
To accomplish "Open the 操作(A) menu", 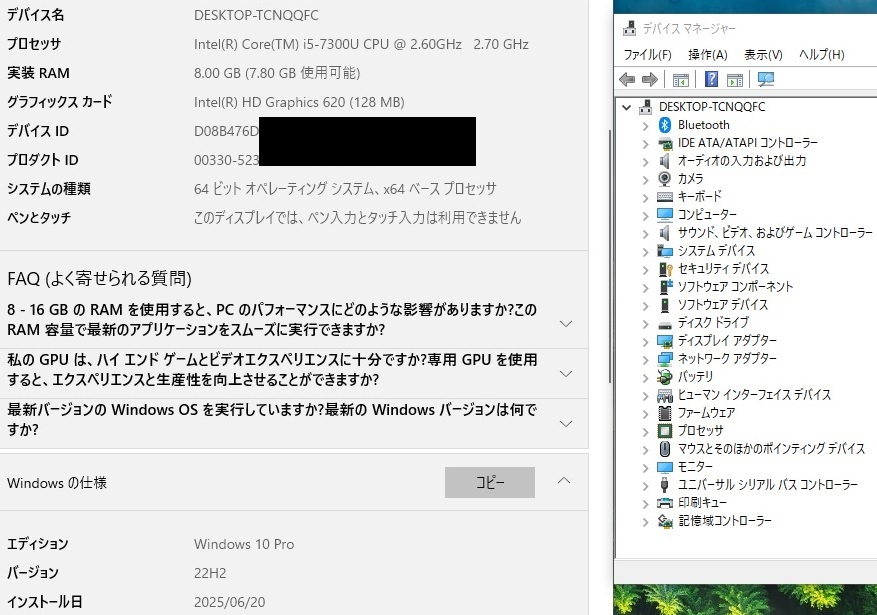I will point(708,54).
